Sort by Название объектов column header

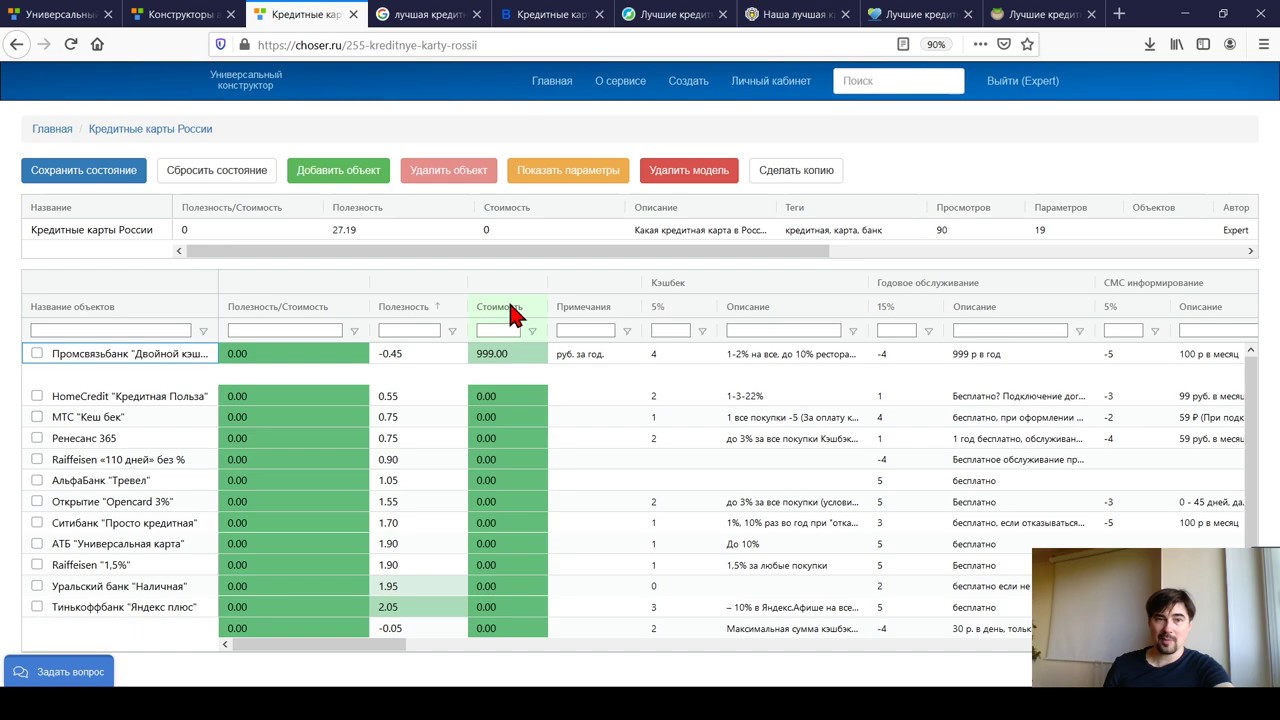[72, 307]
